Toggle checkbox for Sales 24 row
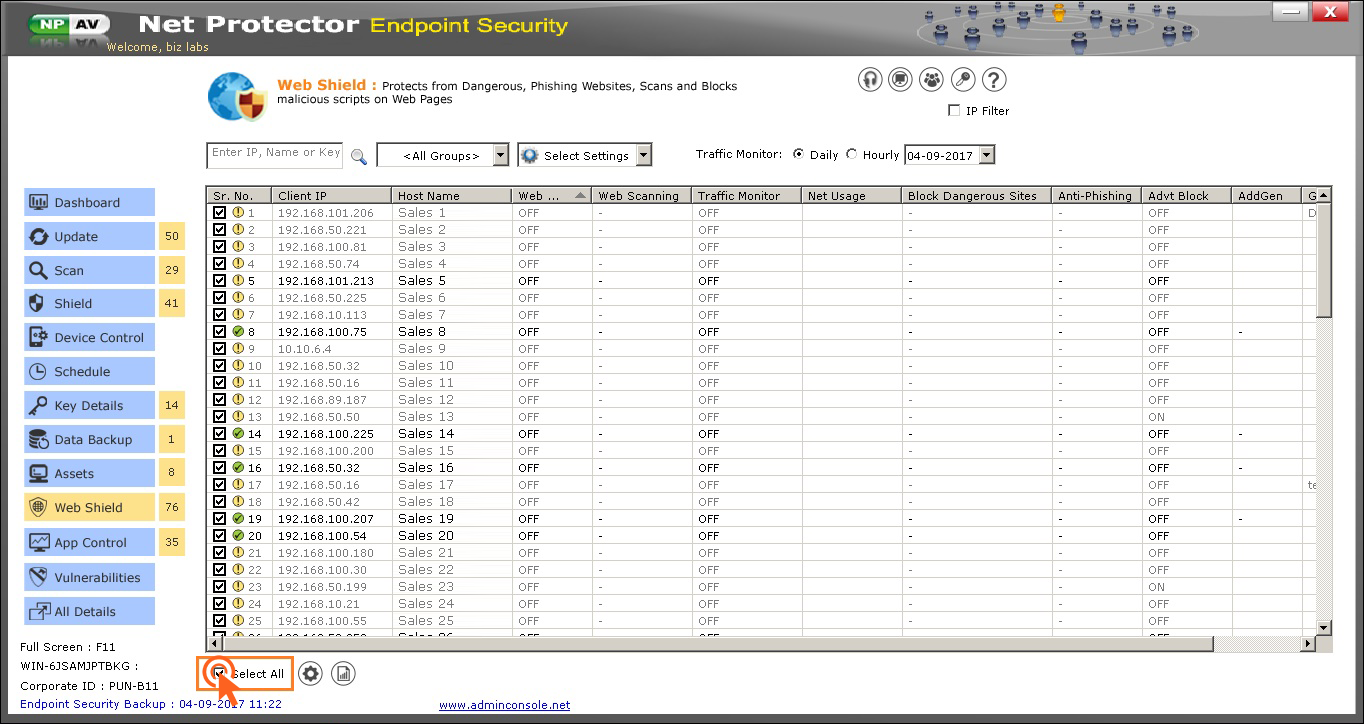Image resolution: width=1364 pixels, height=724 pixels. point(219,603)
